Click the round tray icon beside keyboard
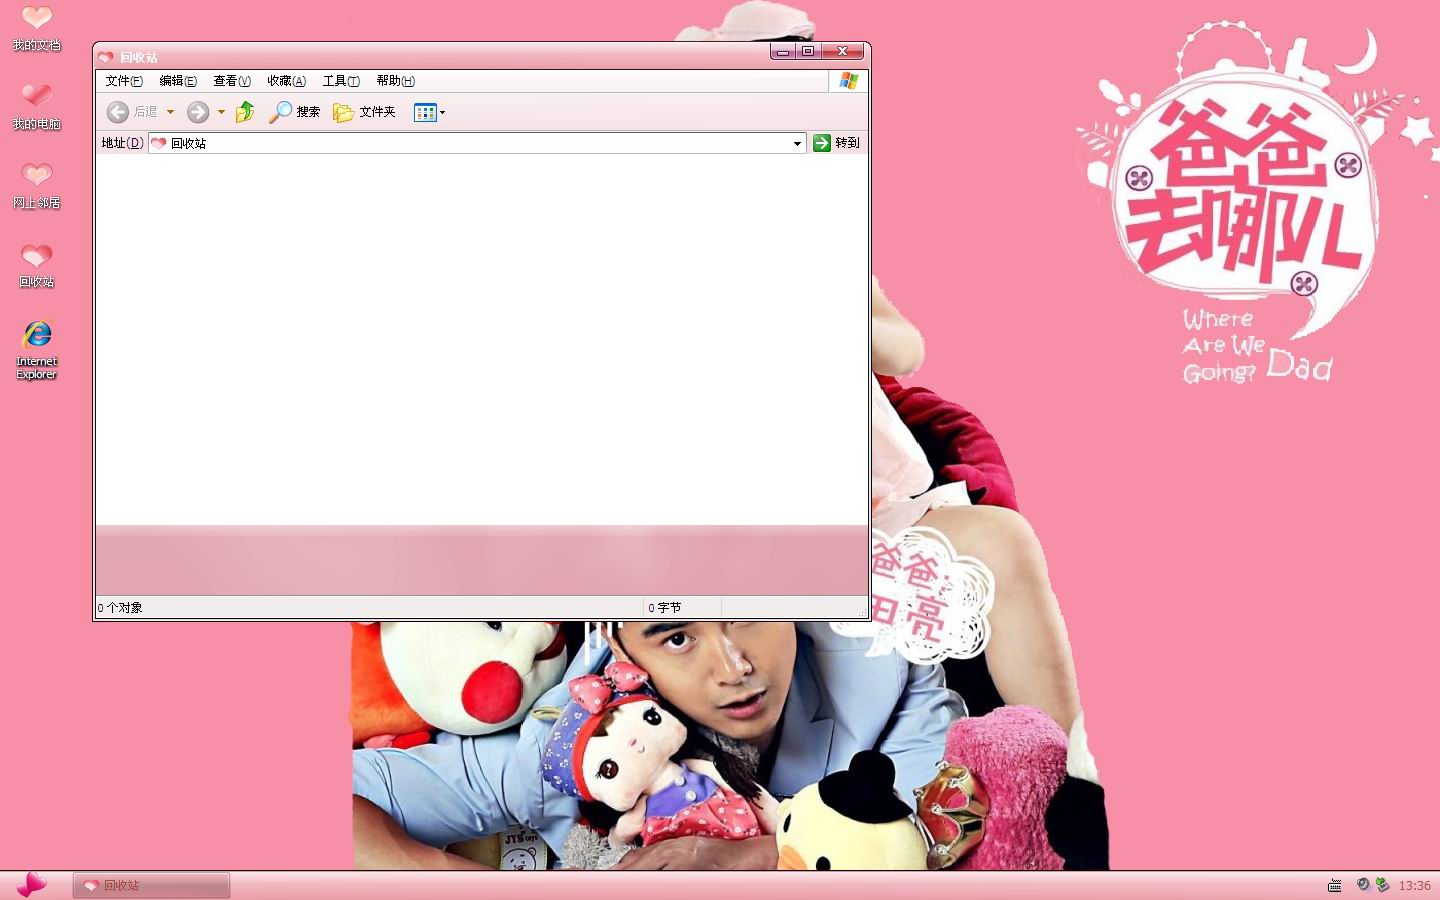1440x900 pixels. (1363, 884)
